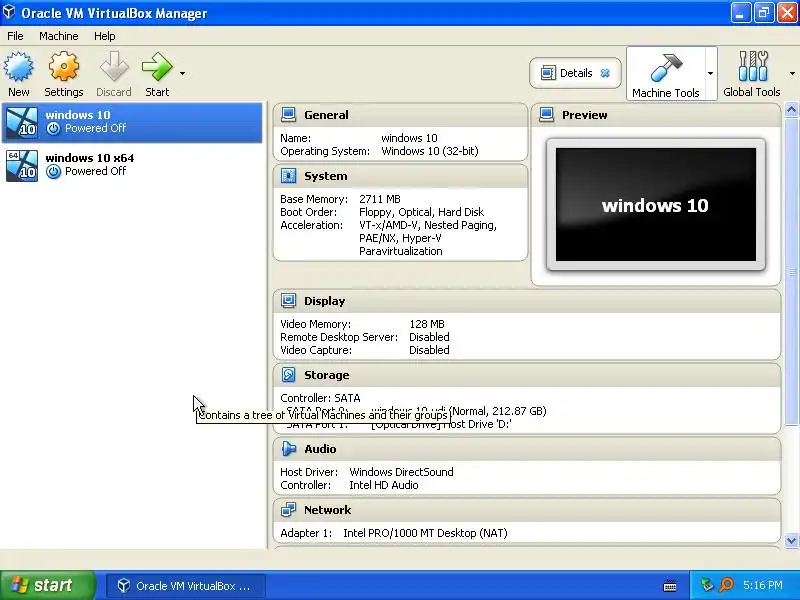Open the General section header link
Screen dimensions: 800x600
pos(327,115)
